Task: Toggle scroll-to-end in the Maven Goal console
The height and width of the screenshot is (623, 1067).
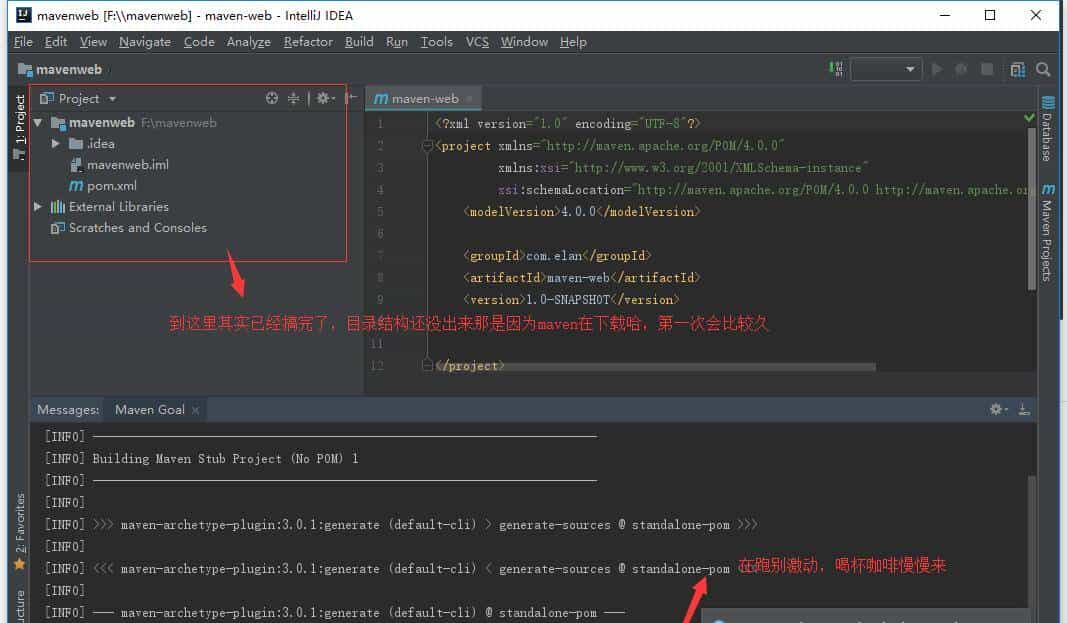Action: click(1022, 409)
